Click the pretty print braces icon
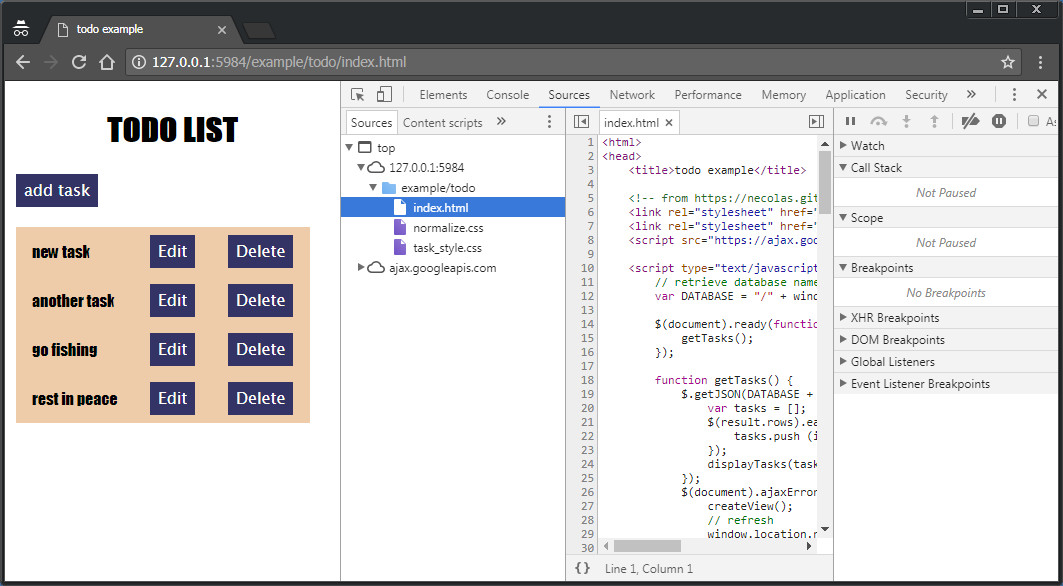Image resolution: width=1063 pixels, height=586 pixels. click(x=582, y=568)
